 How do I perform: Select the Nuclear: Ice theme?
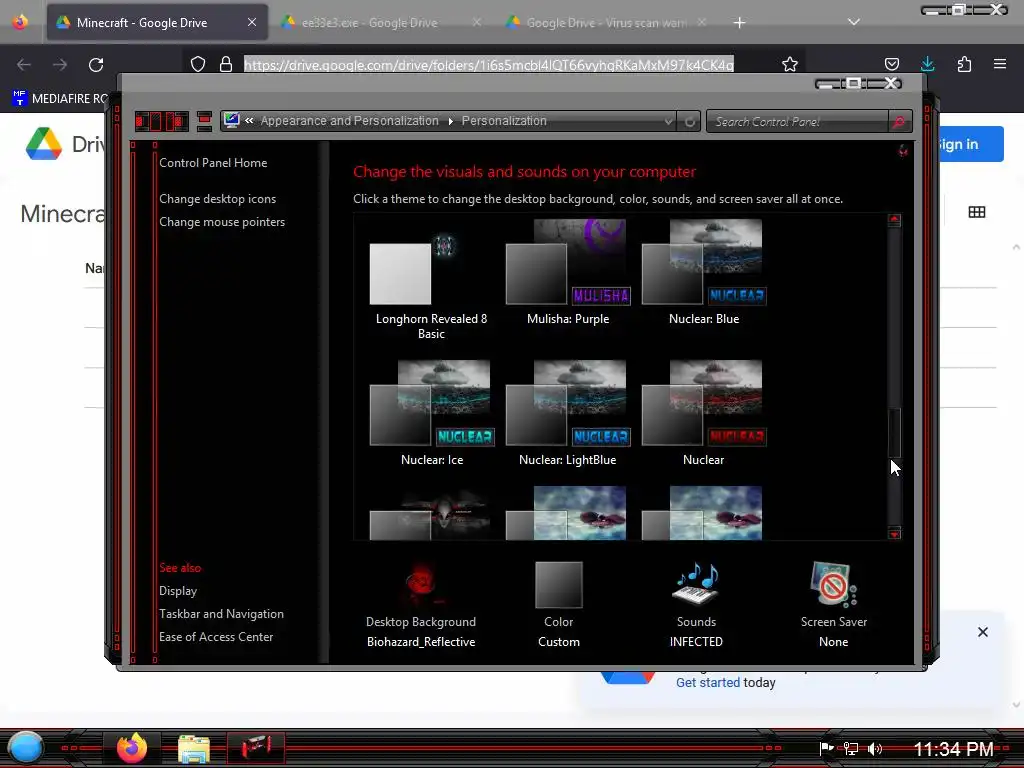point(431,413)
